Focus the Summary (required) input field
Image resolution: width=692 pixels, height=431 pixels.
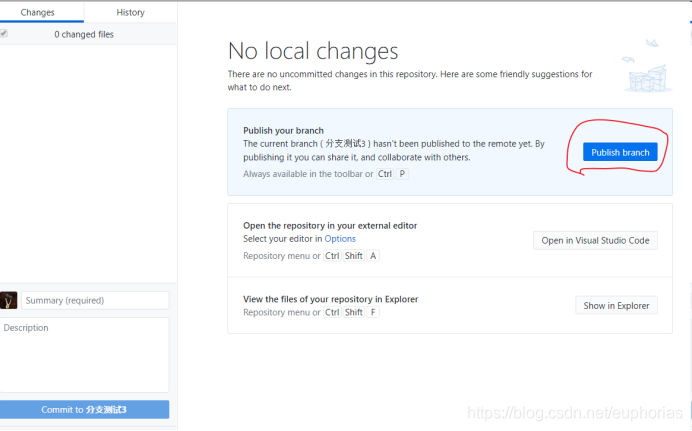[x=95, y=300]
